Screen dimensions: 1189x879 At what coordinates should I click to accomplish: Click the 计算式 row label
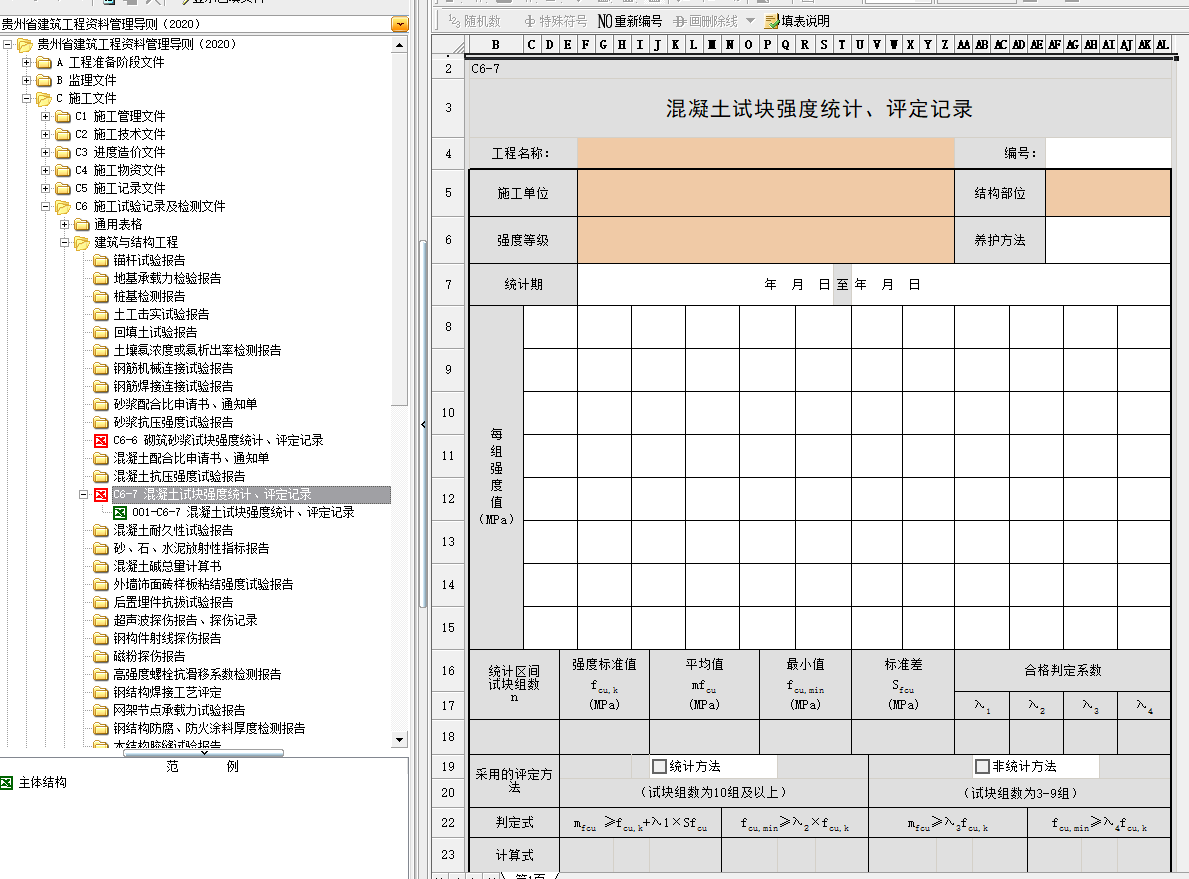tap(514, 855)
